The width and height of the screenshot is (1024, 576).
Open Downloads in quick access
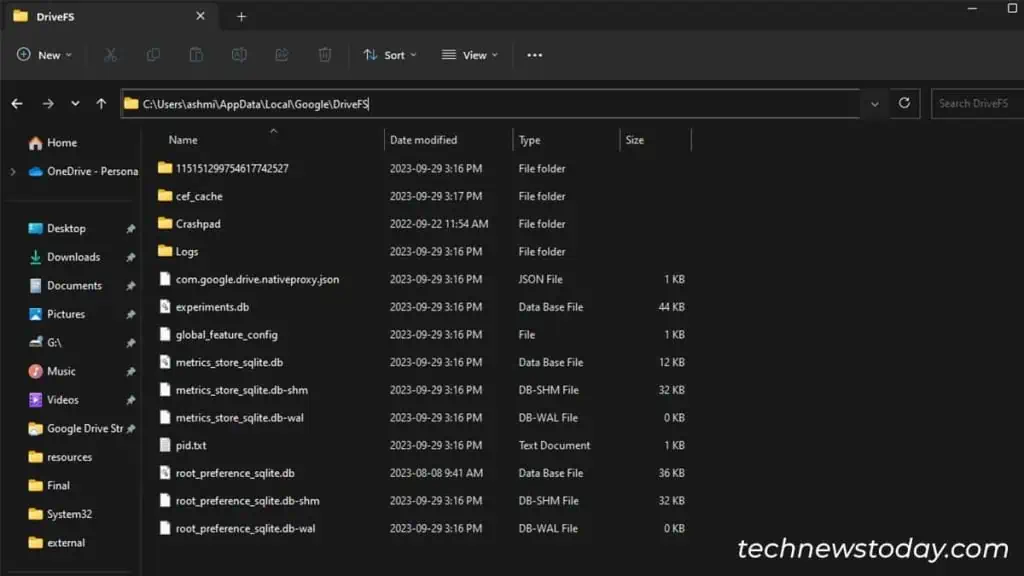(x=65, y=257)
